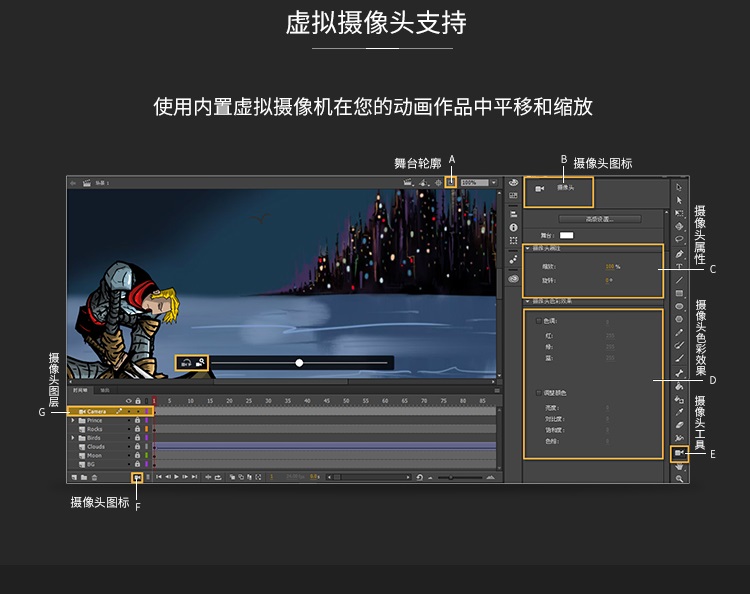Select the Camera tool in the tools panel
This screenshot has width=750, height=594.
679,453
